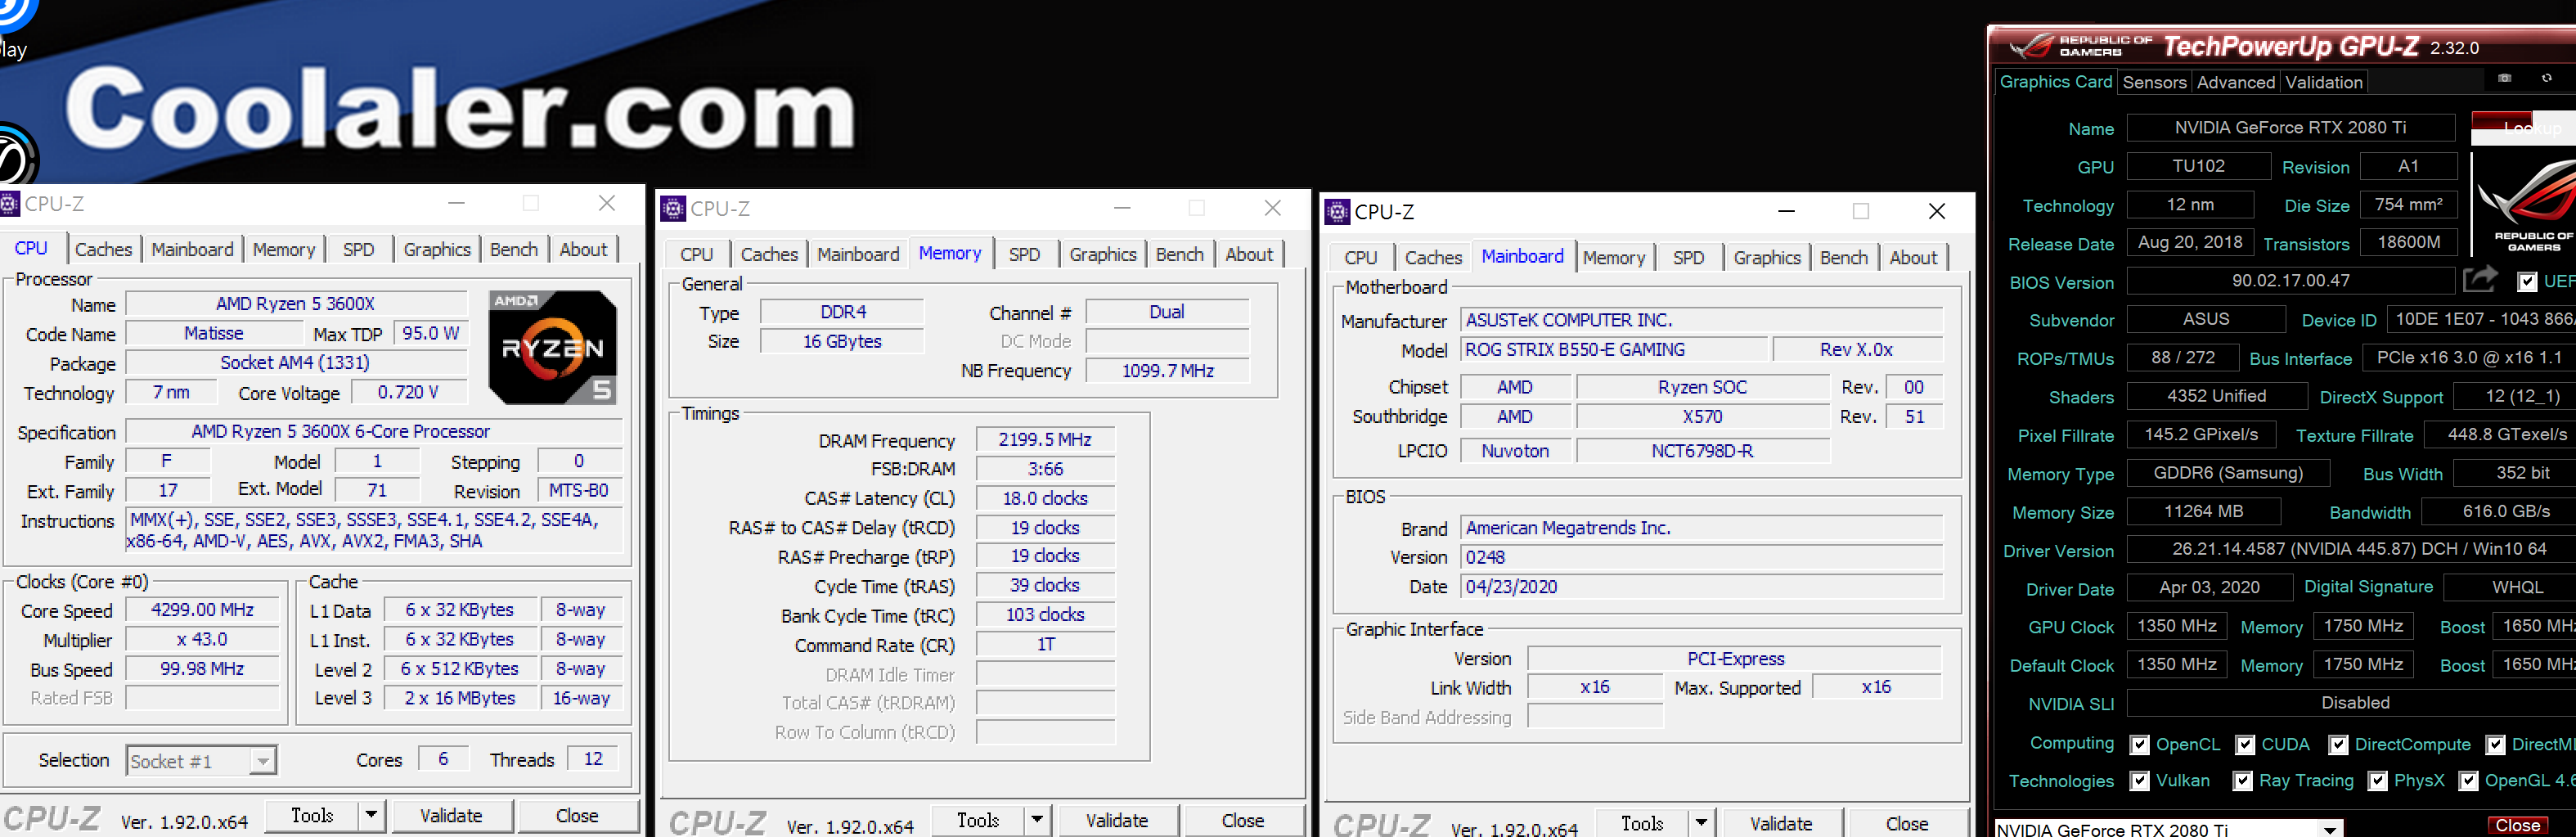2576x837 pixels.
Task: Open Tools dropdown arrow in Memory window
Action: click(1037, 820)
